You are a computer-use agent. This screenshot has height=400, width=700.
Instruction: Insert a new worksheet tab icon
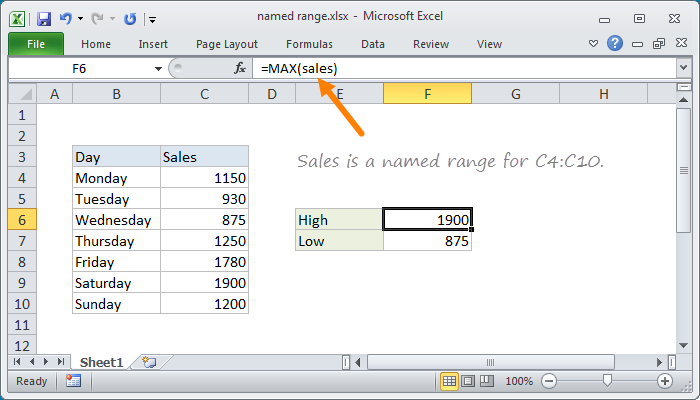click(x=149, y=361)
